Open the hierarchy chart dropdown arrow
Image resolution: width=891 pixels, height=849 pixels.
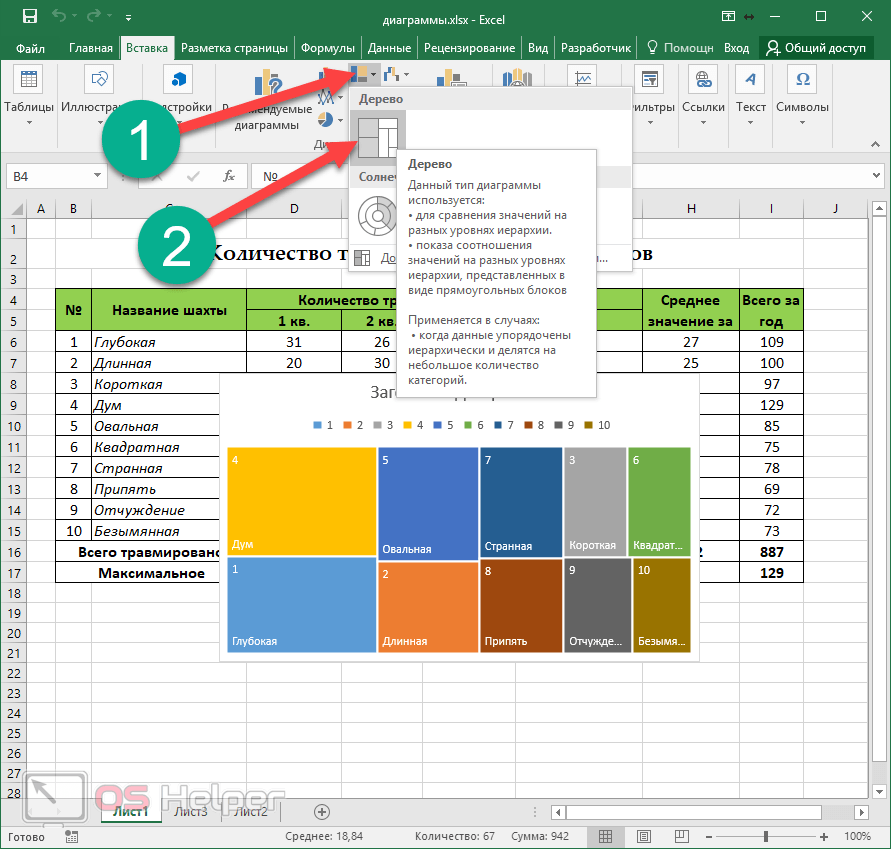point(373,74)
